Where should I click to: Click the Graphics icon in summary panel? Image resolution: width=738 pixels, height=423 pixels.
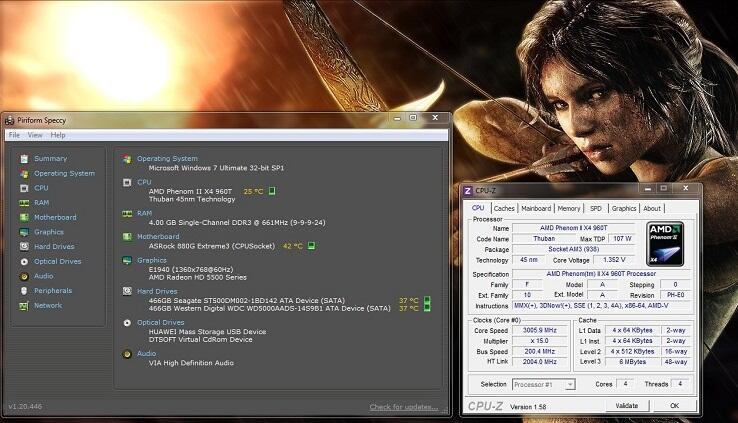[127, 260]
